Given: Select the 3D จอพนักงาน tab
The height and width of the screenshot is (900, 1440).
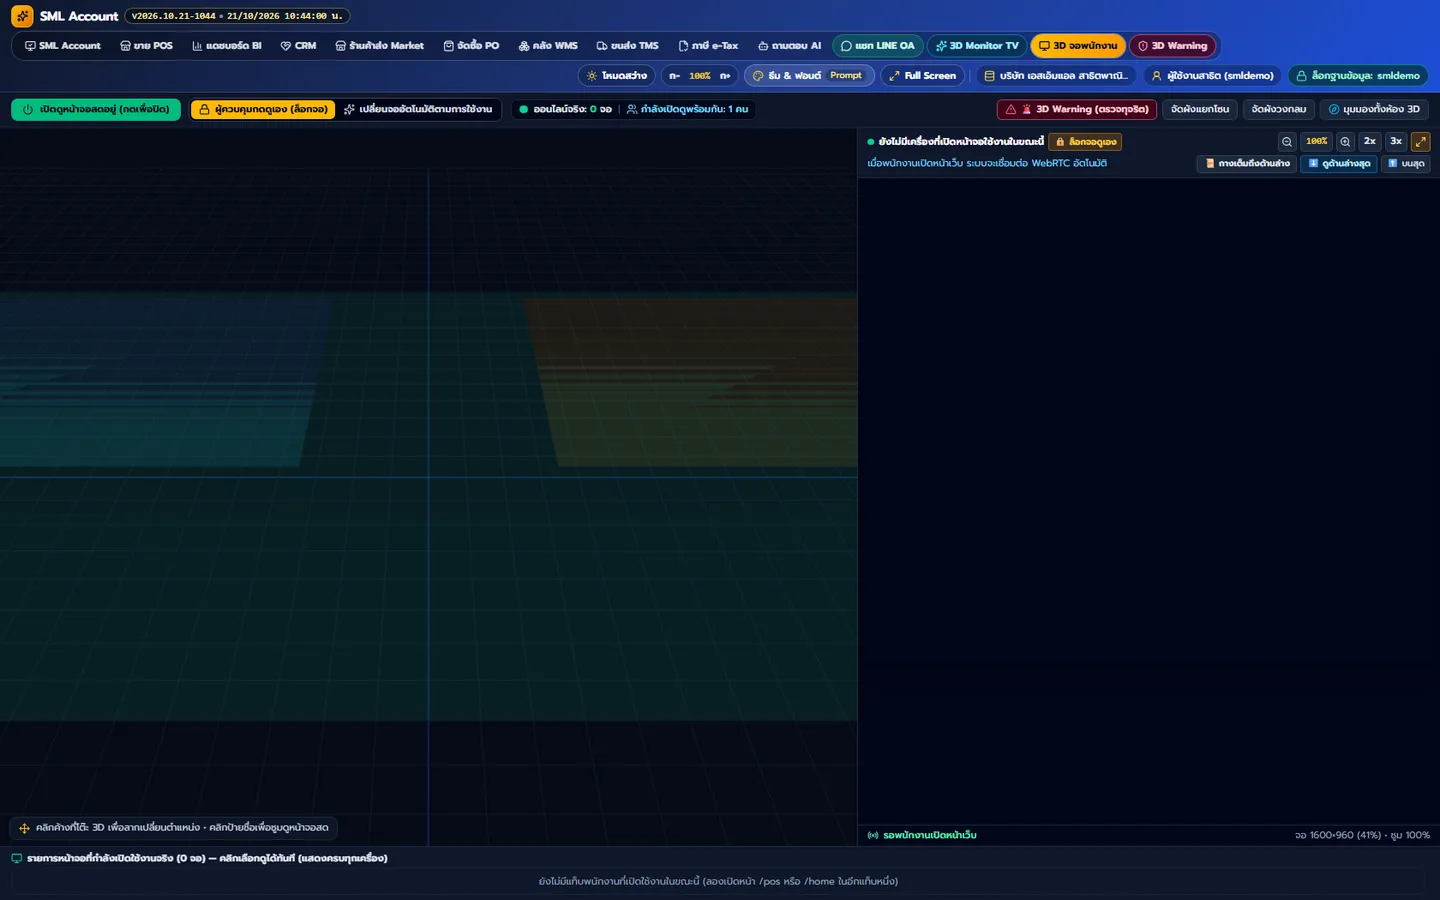Looking at the screenshot, I should (x=1078, y=46).
